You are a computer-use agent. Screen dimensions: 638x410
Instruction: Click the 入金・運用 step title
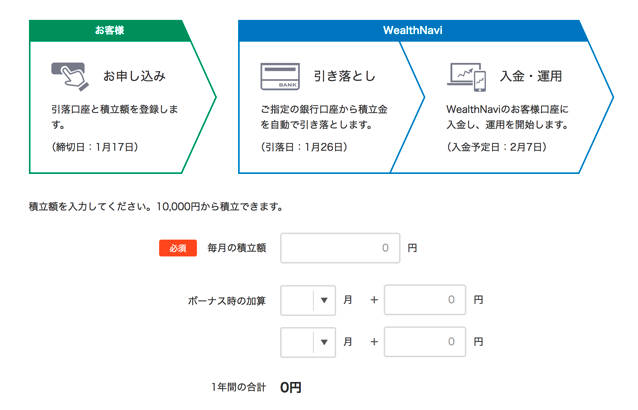[x=531, y=76]
